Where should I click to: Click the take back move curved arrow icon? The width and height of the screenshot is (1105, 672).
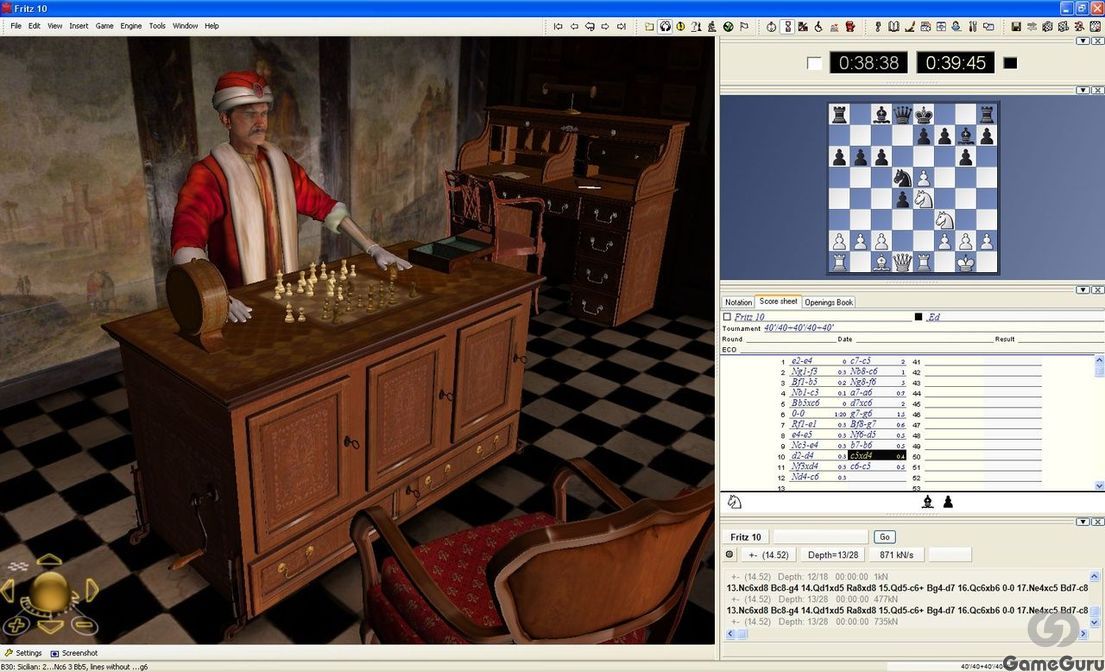pos(590,27)
